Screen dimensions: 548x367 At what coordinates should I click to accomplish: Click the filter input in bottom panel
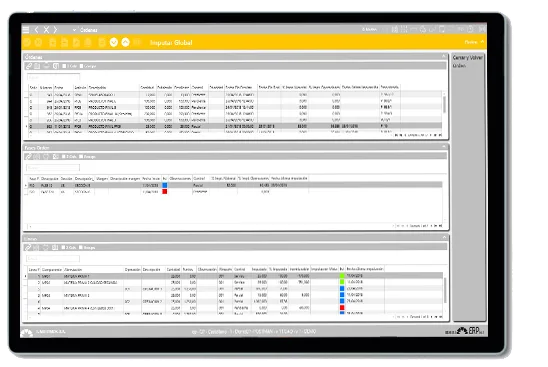click(x=53, y=259)
